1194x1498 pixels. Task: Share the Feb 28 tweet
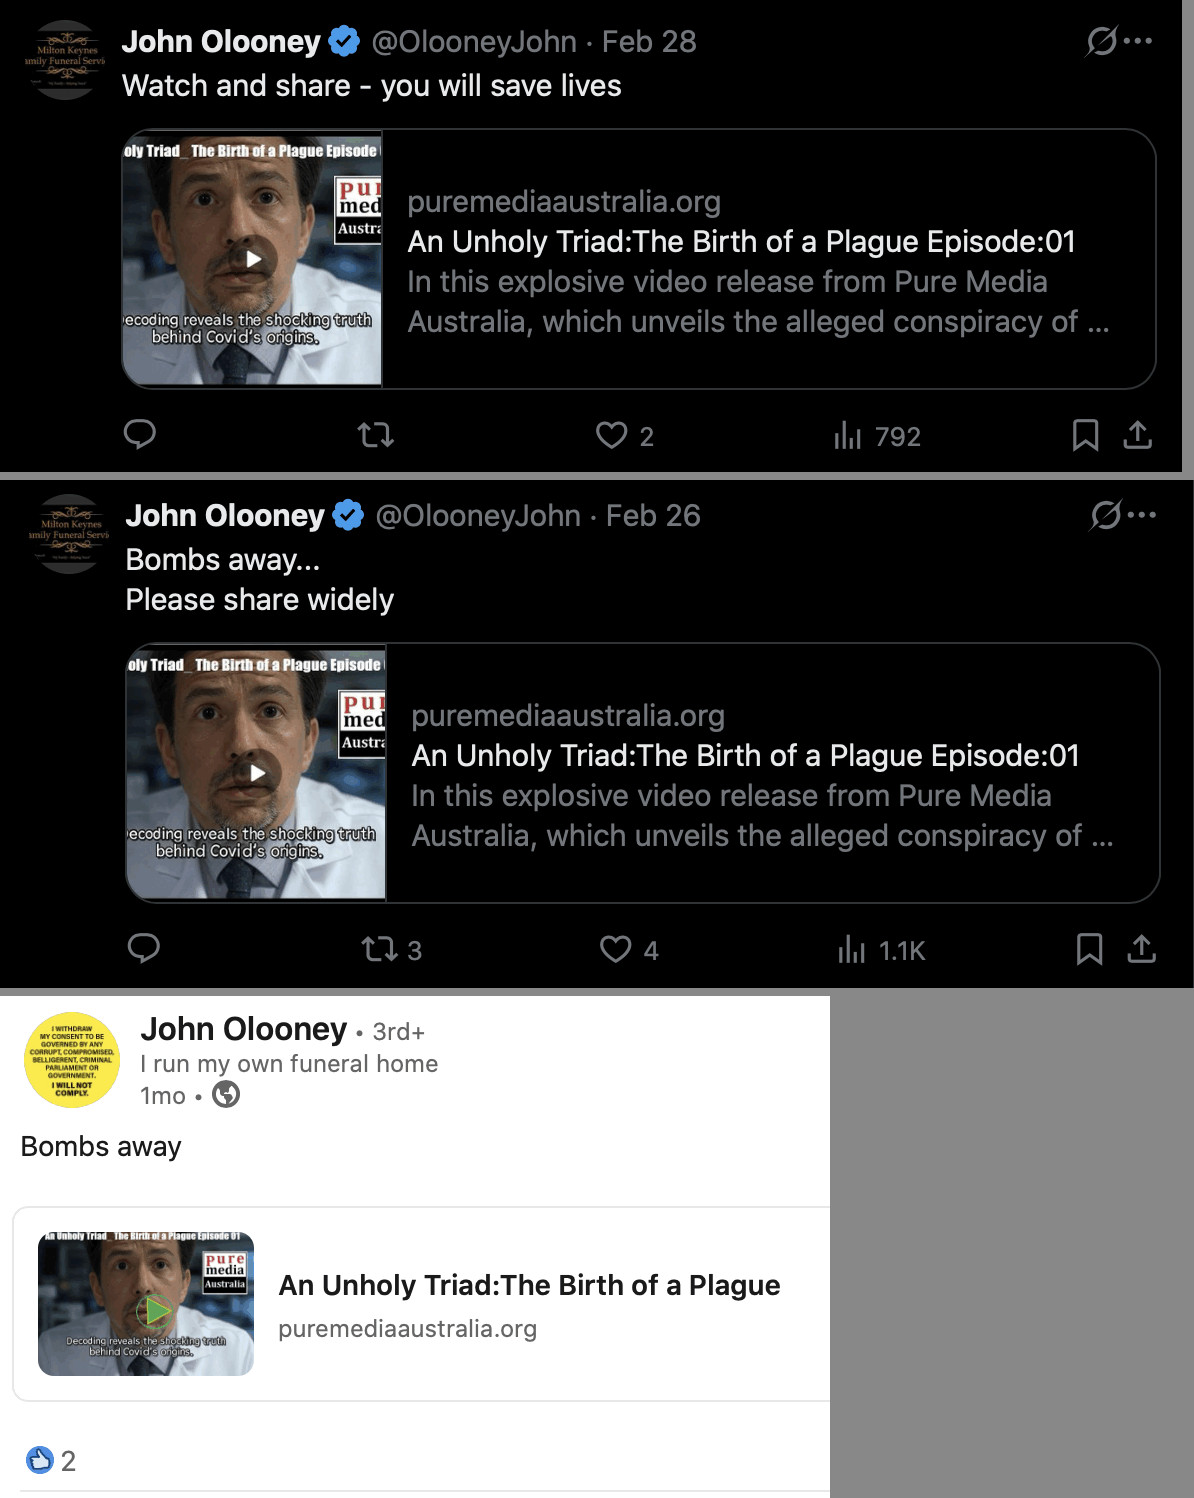1138,435
